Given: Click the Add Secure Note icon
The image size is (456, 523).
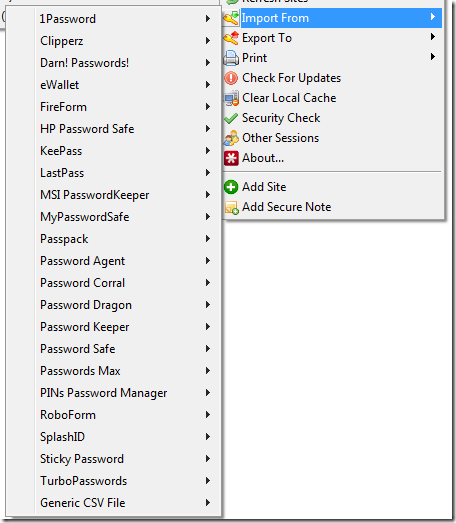Looking at the screenshot, I should pyautogui.click(x=232, y=207).
